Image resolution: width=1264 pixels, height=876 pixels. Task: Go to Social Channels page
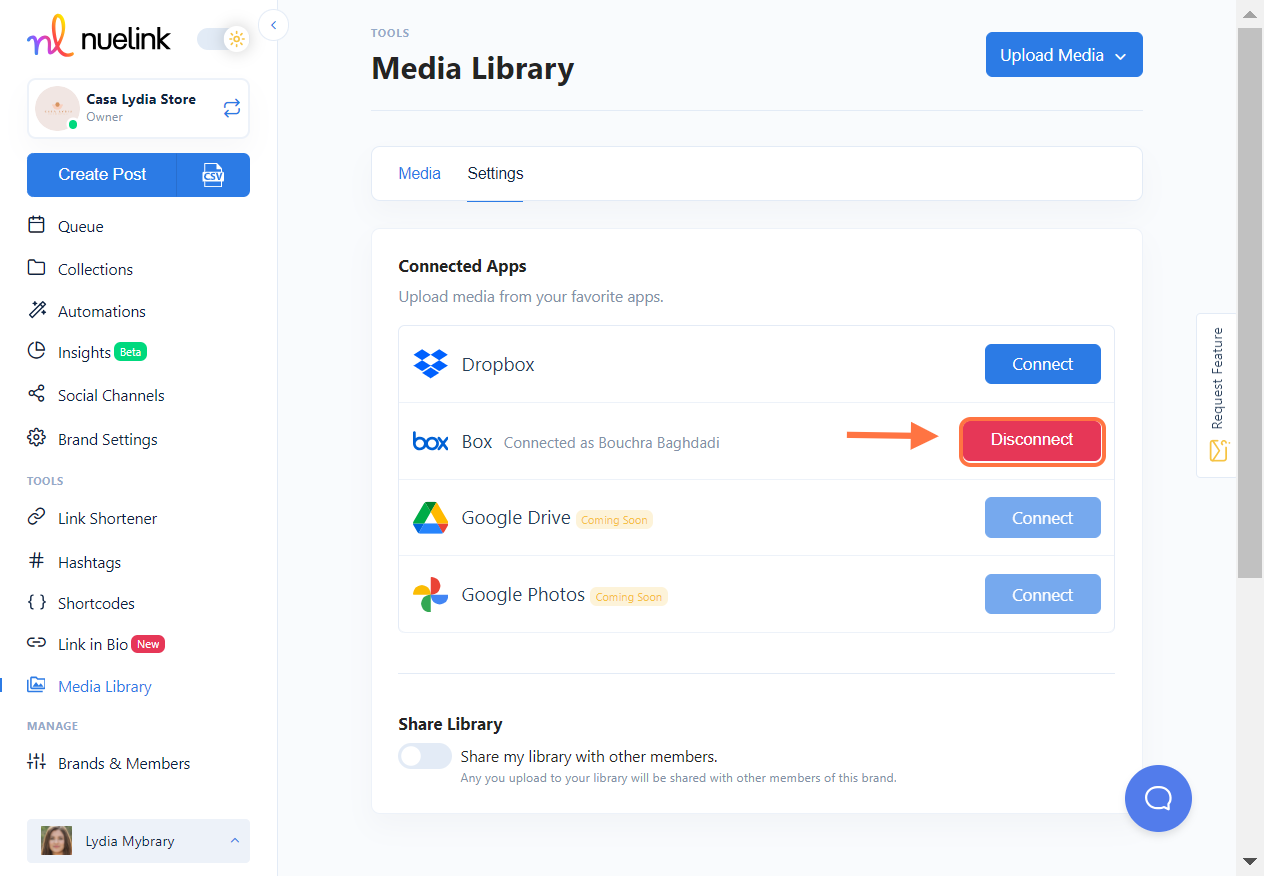pyautogui.click(x=111, y=396)
